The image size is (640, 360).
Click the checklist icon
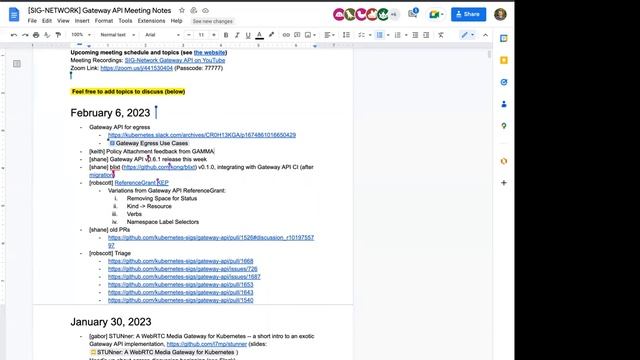361,35
